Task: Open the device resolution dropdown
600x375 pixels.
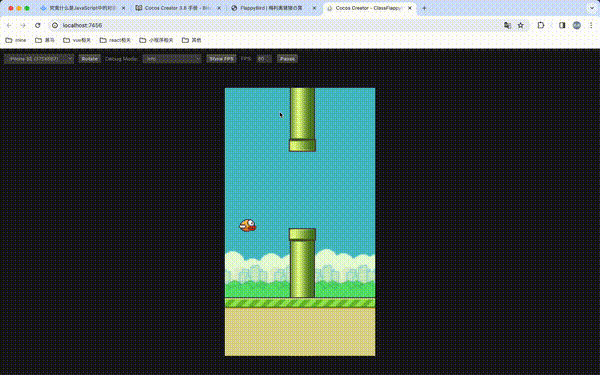Action: click(x=39, y=59)
